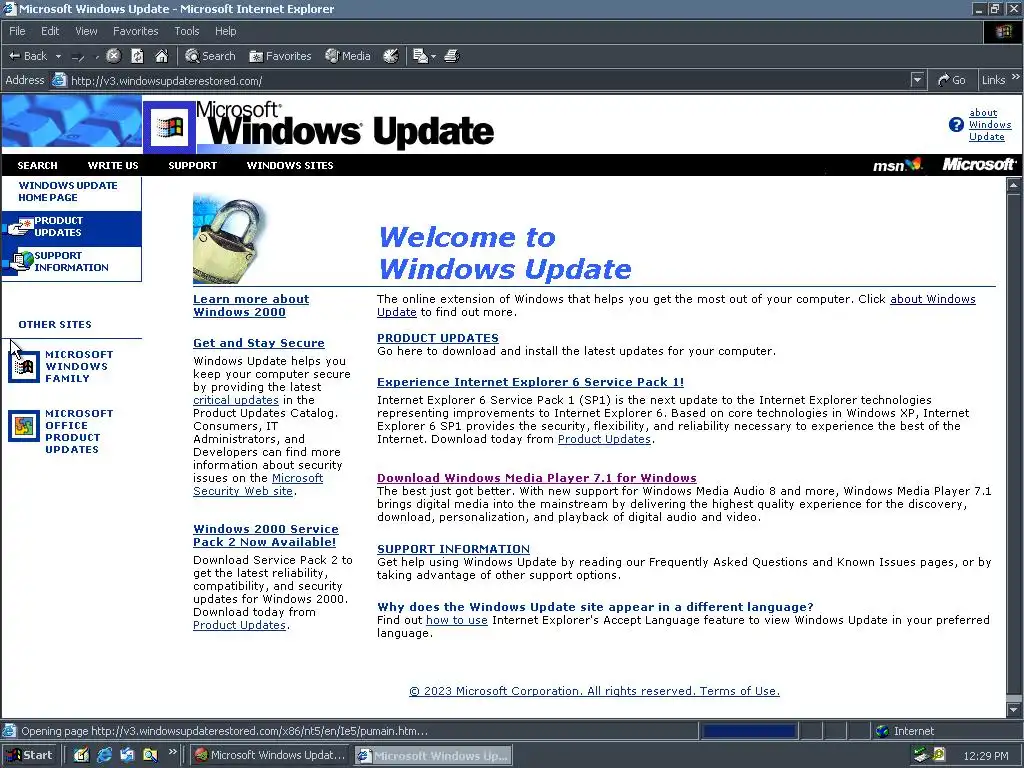Open the Tools menu
This screenshot has height=768, width=1024.
click(186, 31)
